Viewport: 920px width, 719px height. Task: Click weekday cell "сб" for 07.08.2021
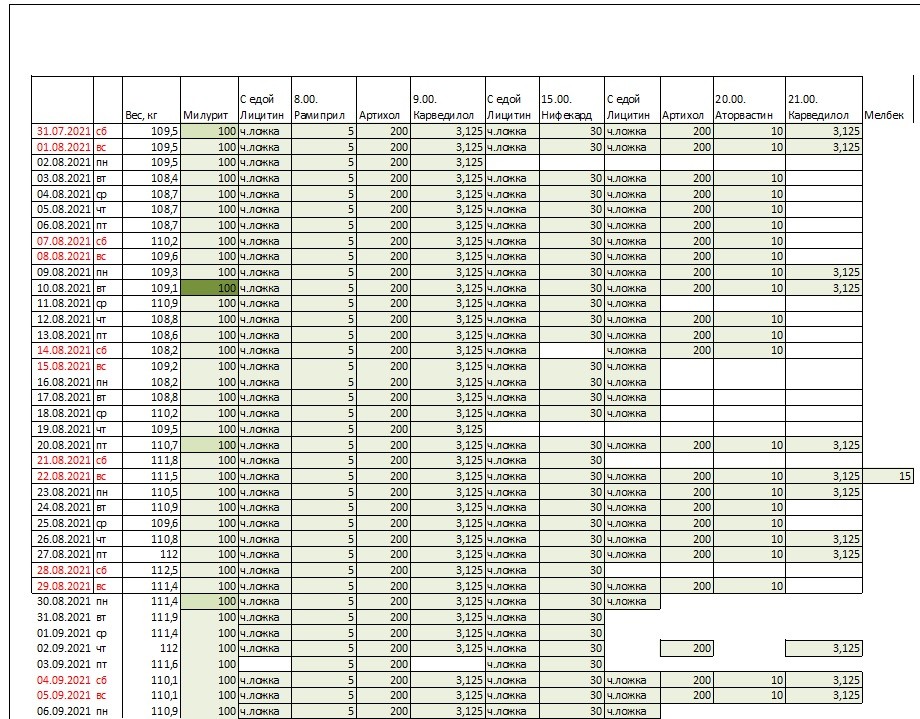point(105,241)
